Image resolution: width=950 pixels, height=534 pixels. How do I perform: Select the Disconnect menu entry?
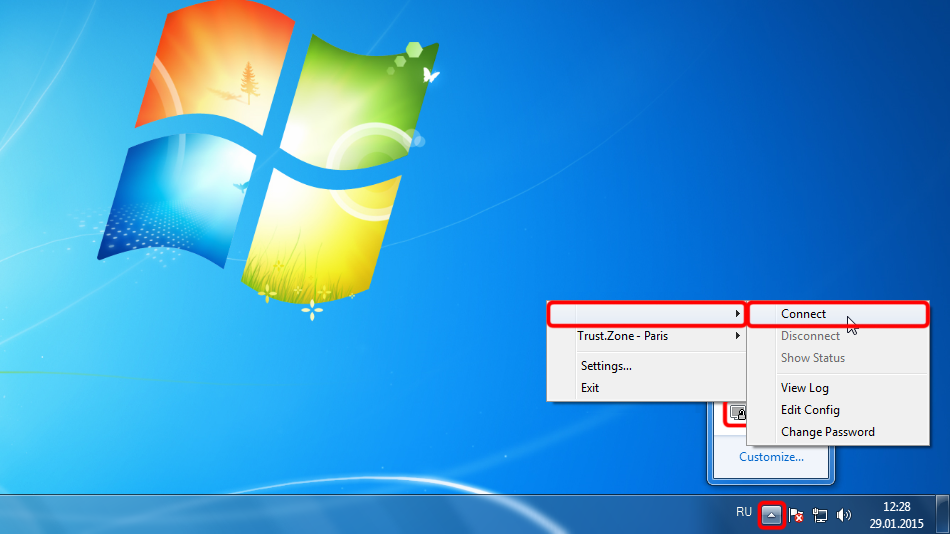tap(810, 336)
